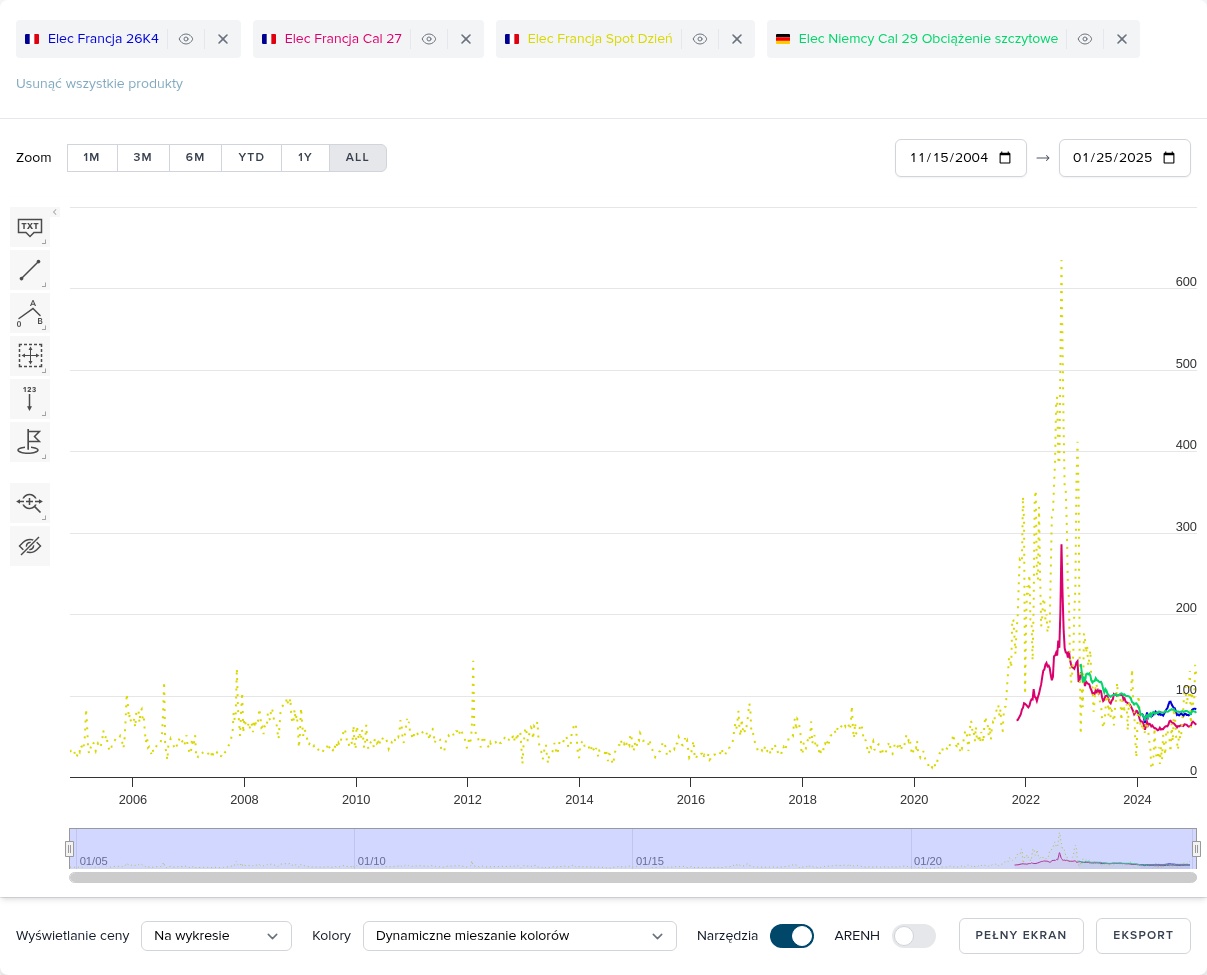
Task: Remove Elec Niemcy Cal 29 product
Action: point(1122,39)
